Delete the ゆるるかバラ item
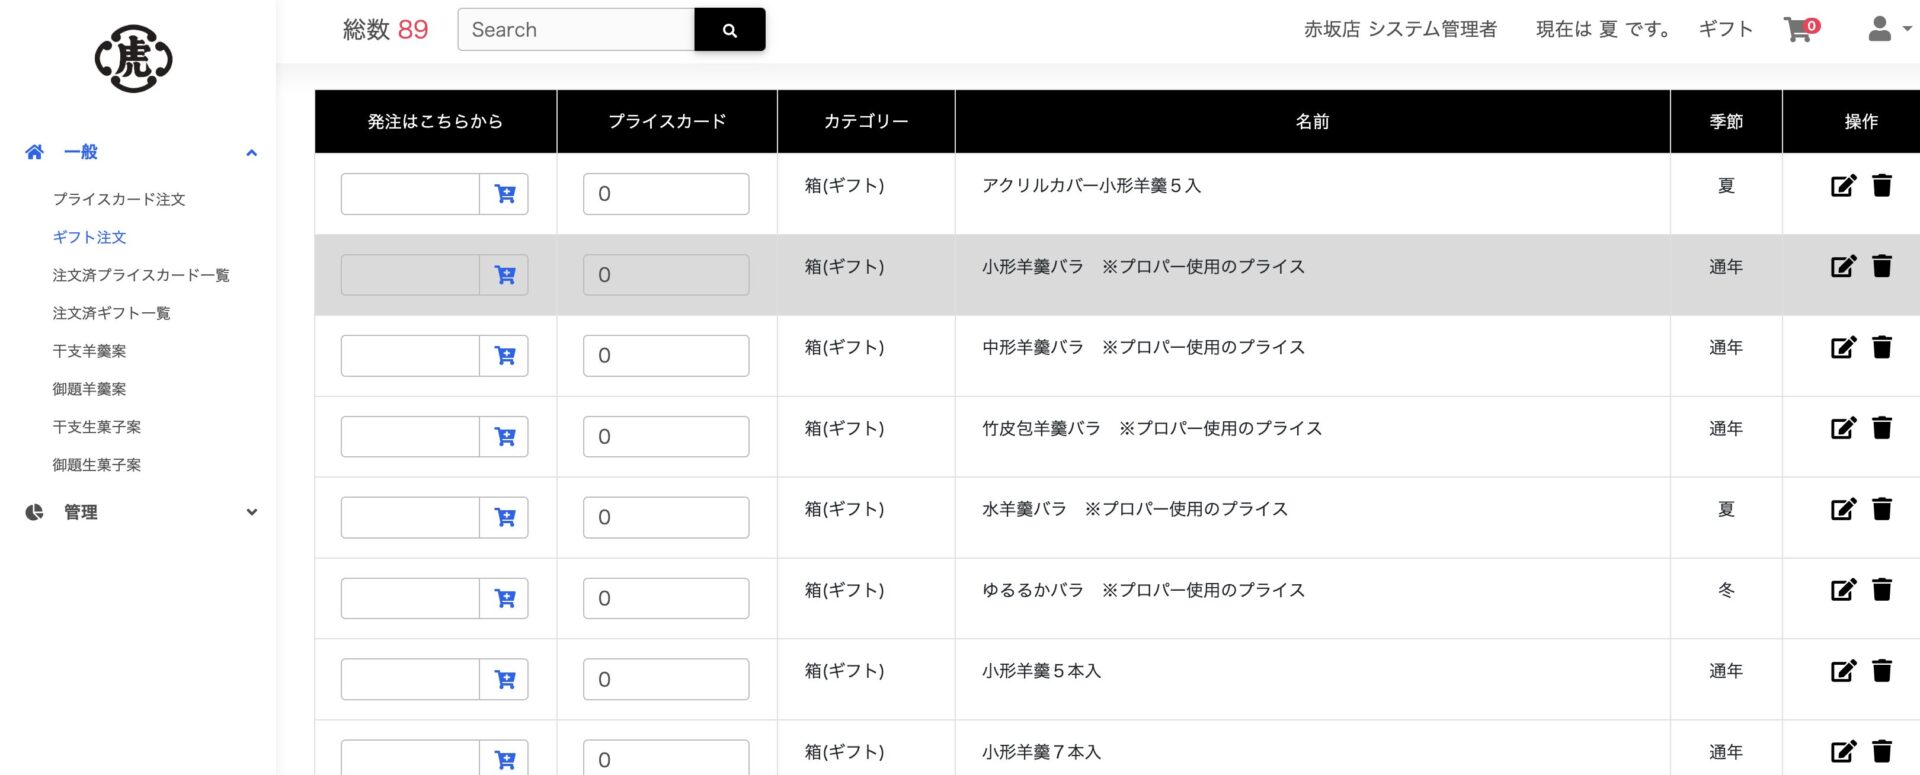The width and height of the screenshot is (1920, 775). (1883, 590)
